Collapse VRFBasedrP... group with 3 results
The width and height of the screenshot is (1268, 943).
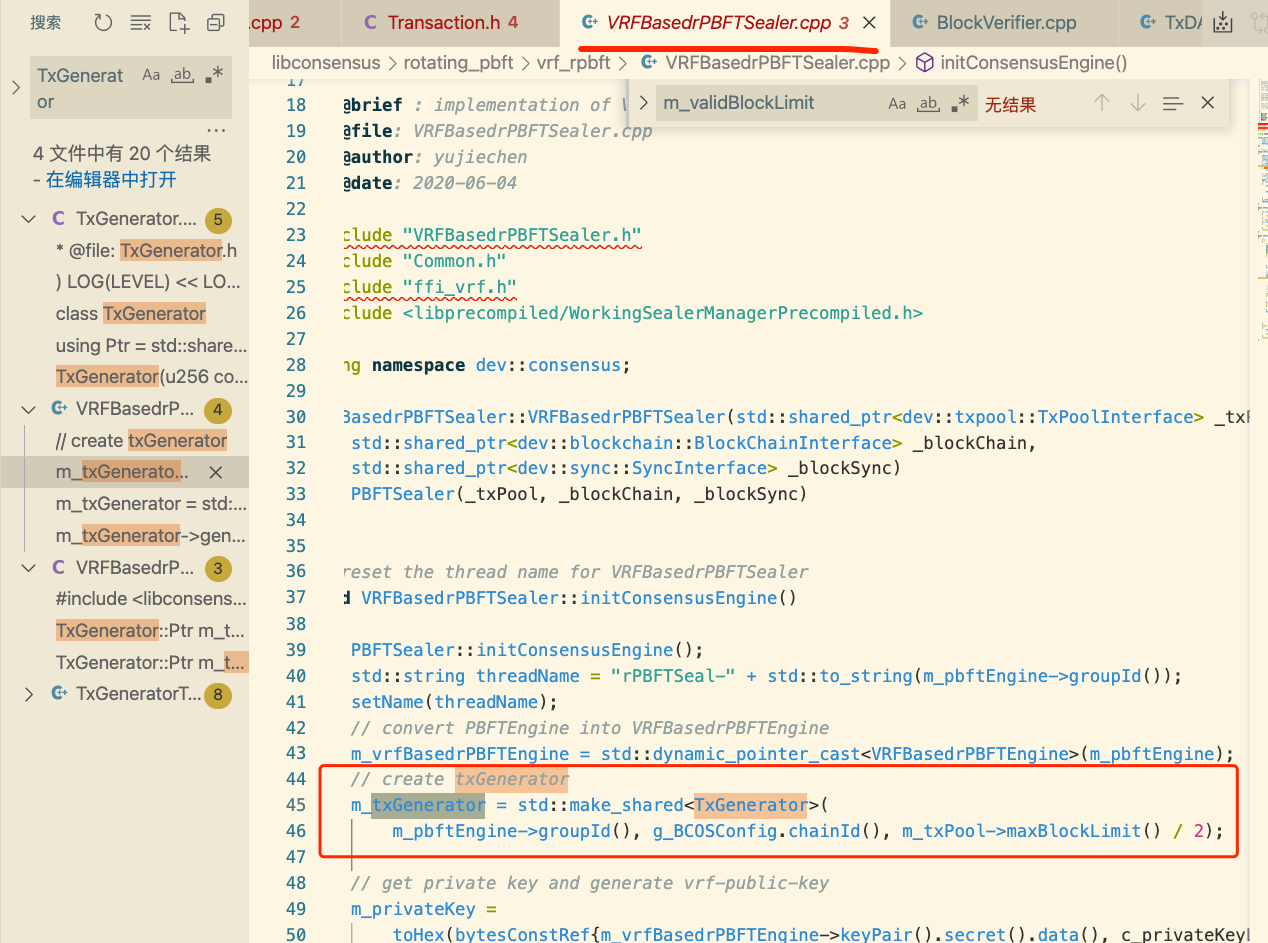[29, 568]
